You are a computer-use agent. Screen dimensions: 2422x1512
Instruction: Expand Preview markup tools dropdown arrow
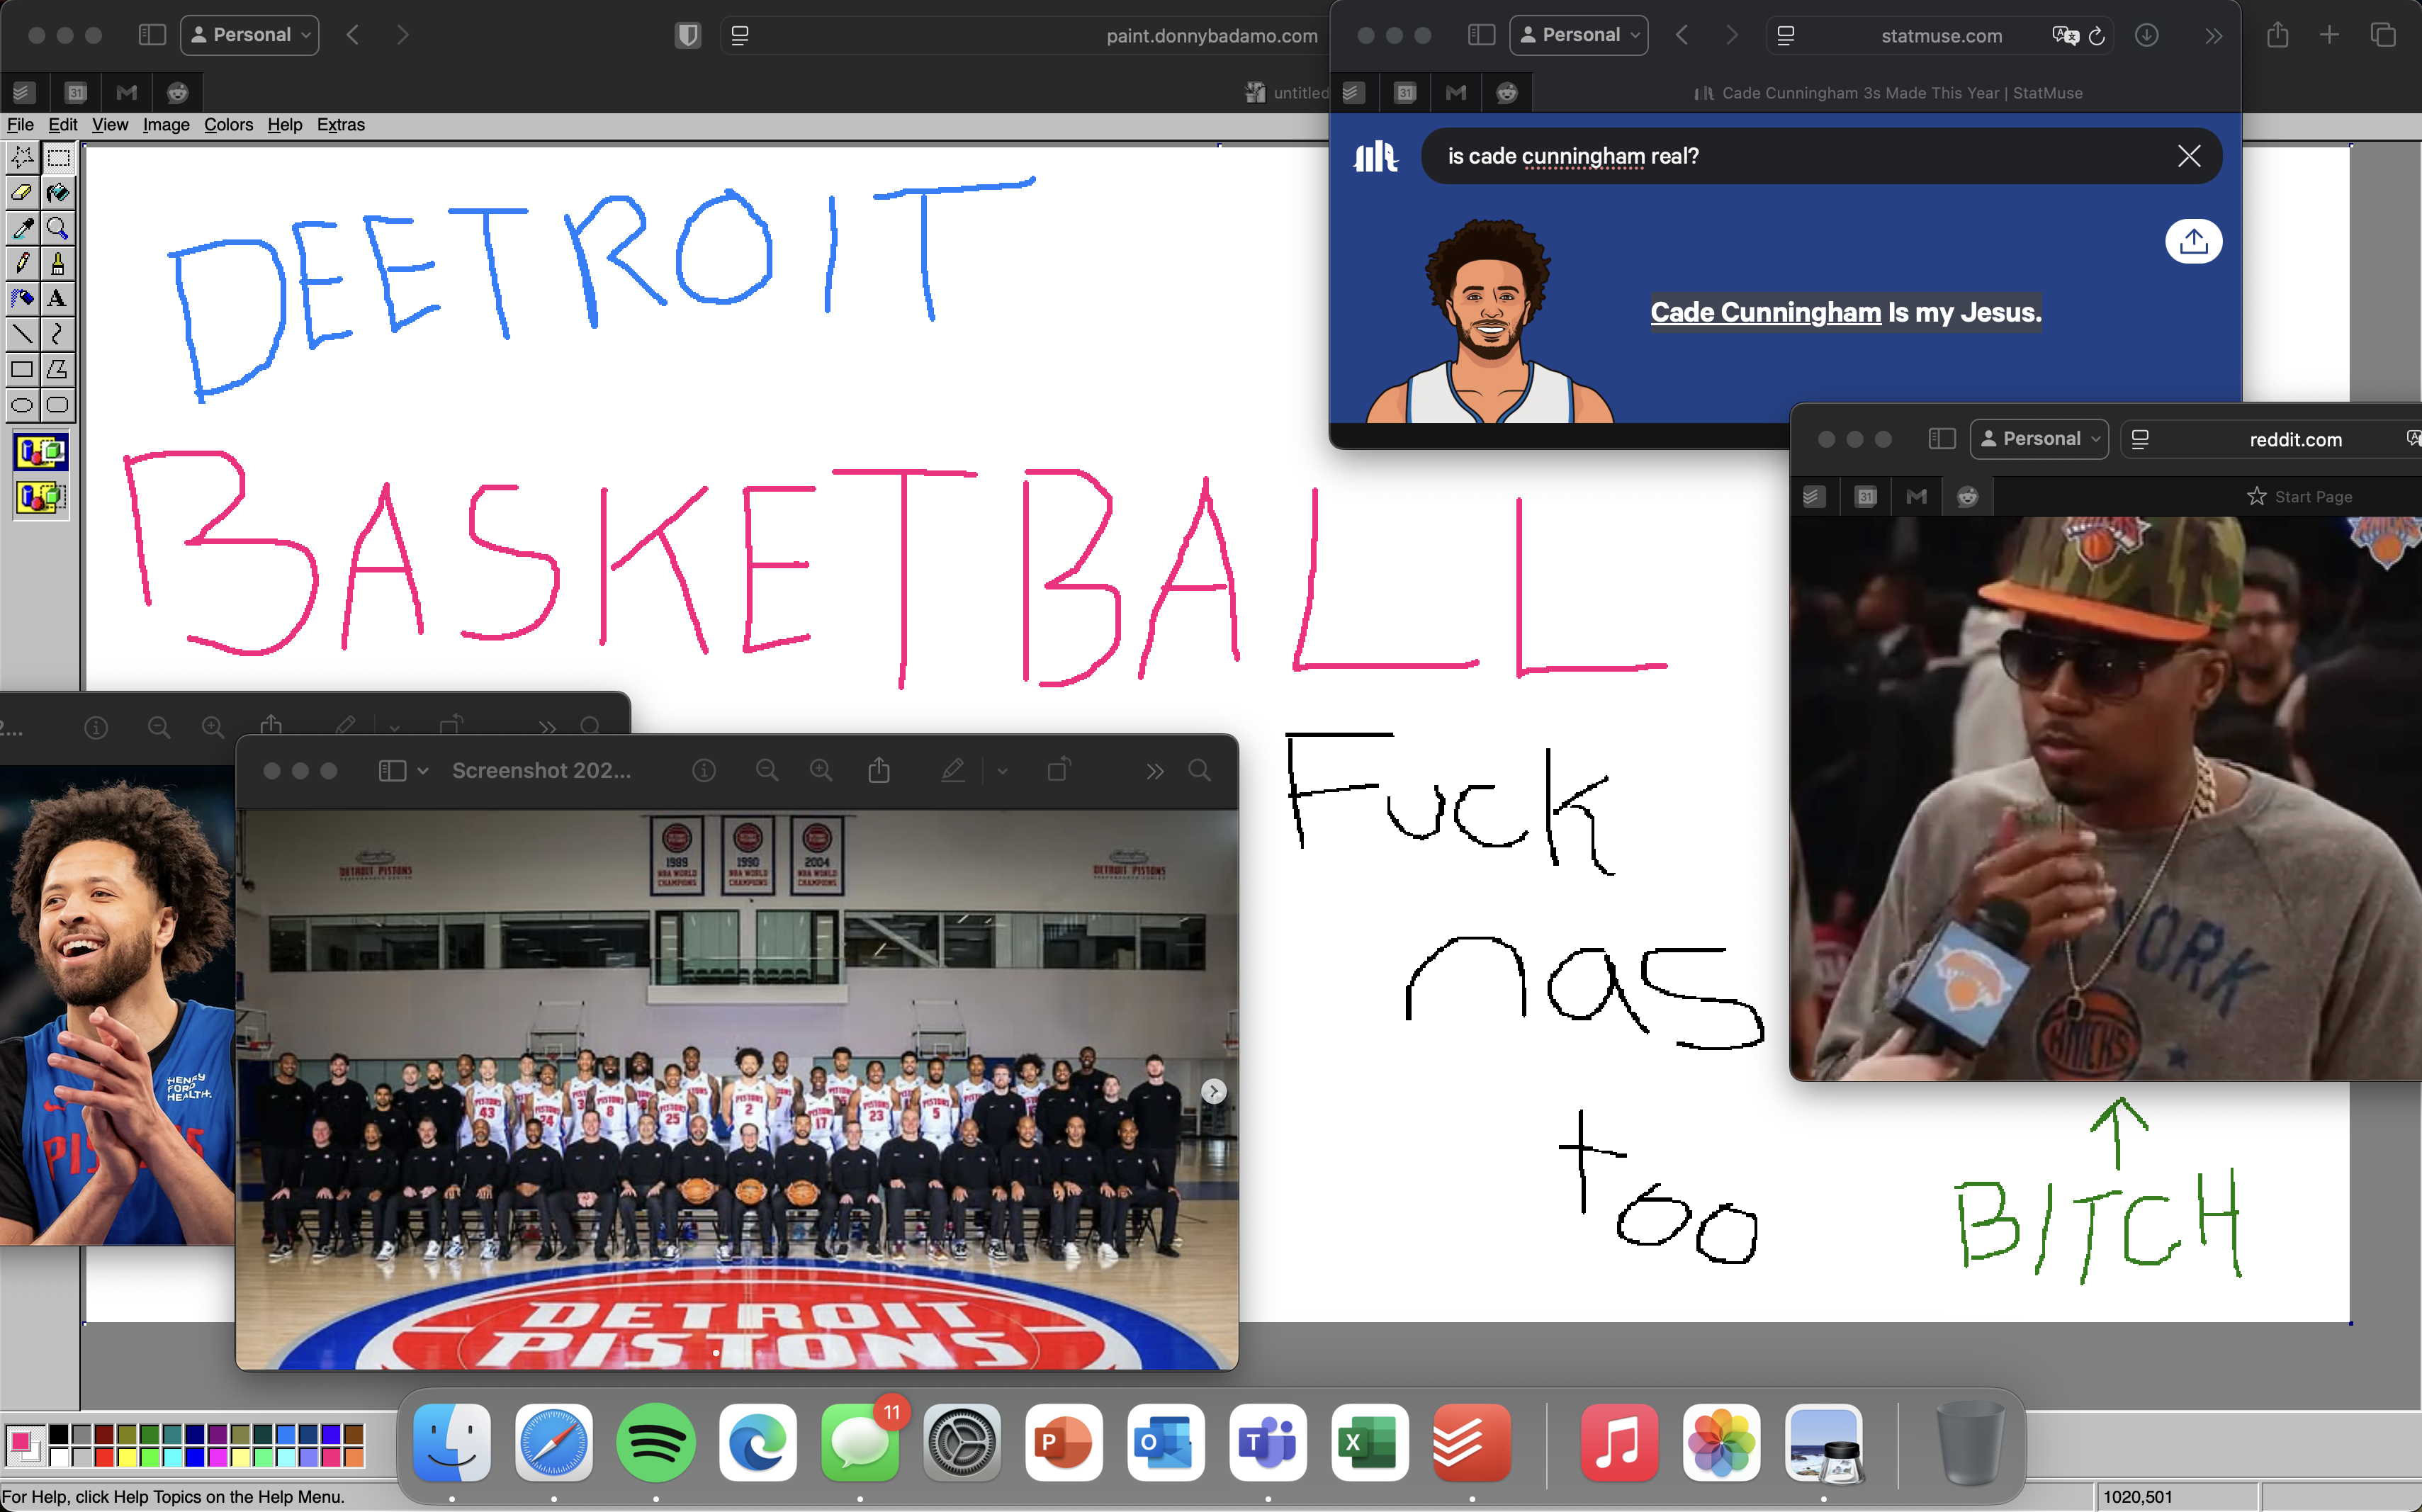[x=1002, y=771]
